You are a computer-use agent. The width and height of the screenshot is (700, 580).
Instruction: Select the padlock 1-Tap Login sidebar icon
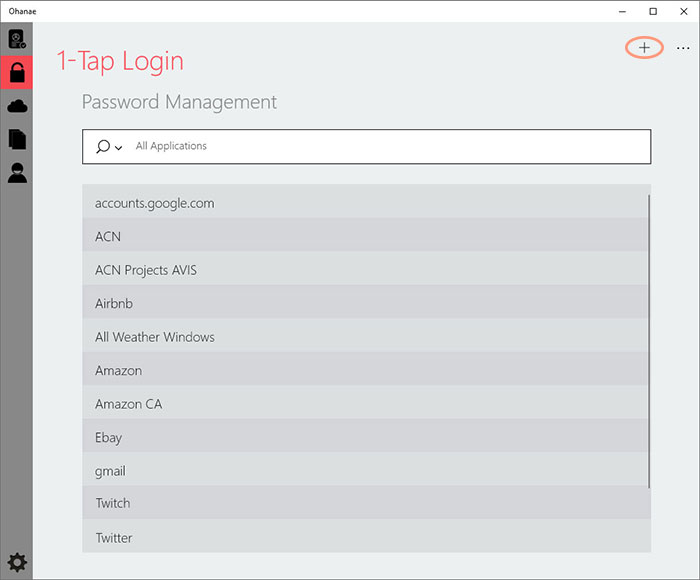[x=17, y=72]
